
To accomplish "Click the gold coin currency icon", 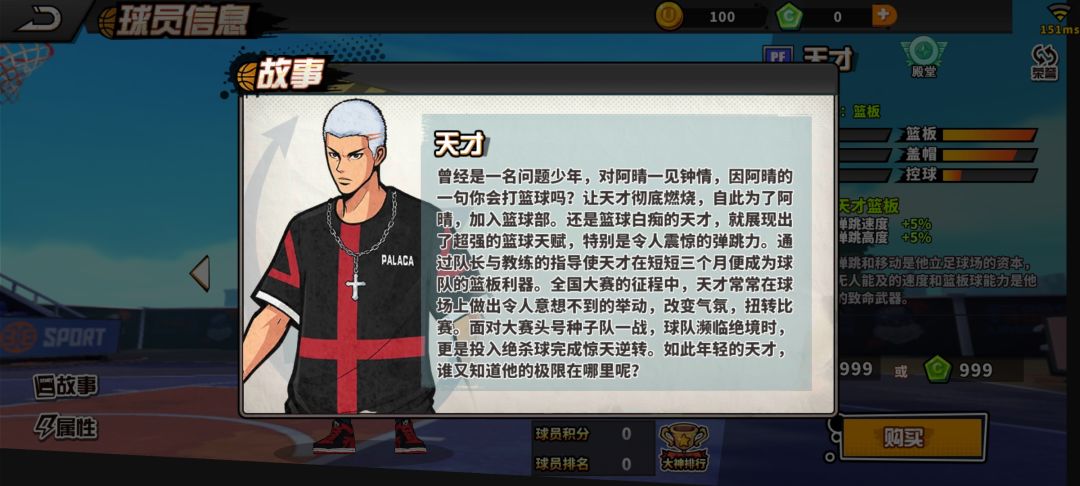I will click(668, 16).
